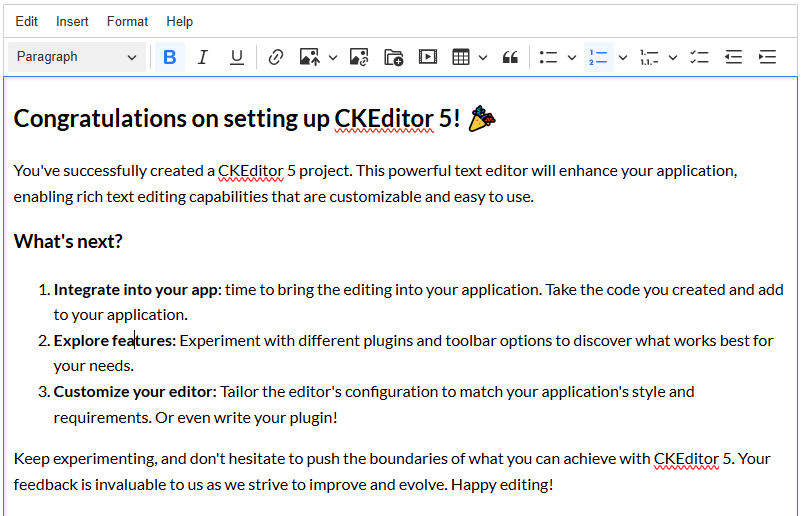Upload image from computer icon
The height and width of the screenshot is (516, 805).
[310, 57]
